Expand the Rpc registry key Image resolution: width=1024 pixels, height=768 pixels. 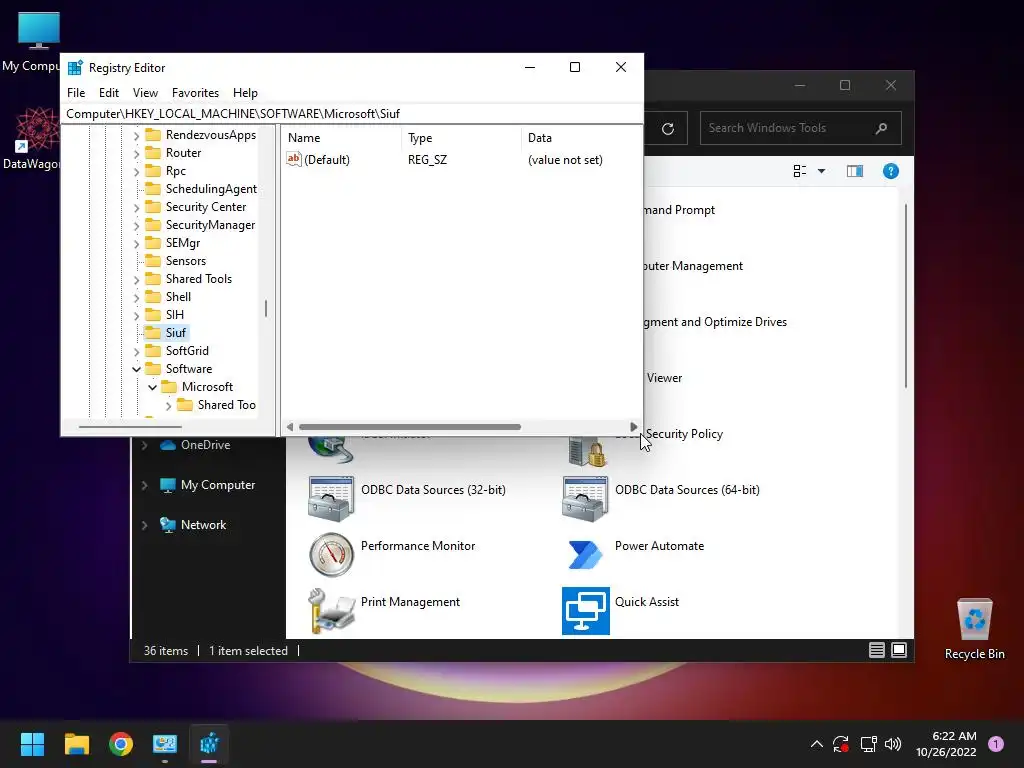point(136,171)
